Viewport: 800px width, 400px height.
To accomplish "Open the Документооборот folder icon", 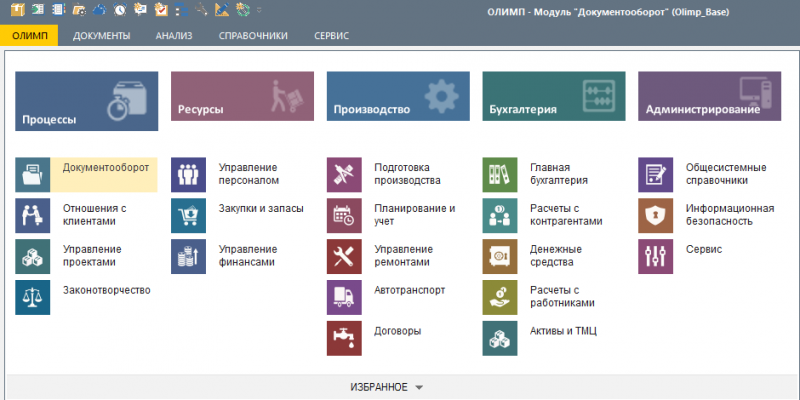I will point(33,174).
